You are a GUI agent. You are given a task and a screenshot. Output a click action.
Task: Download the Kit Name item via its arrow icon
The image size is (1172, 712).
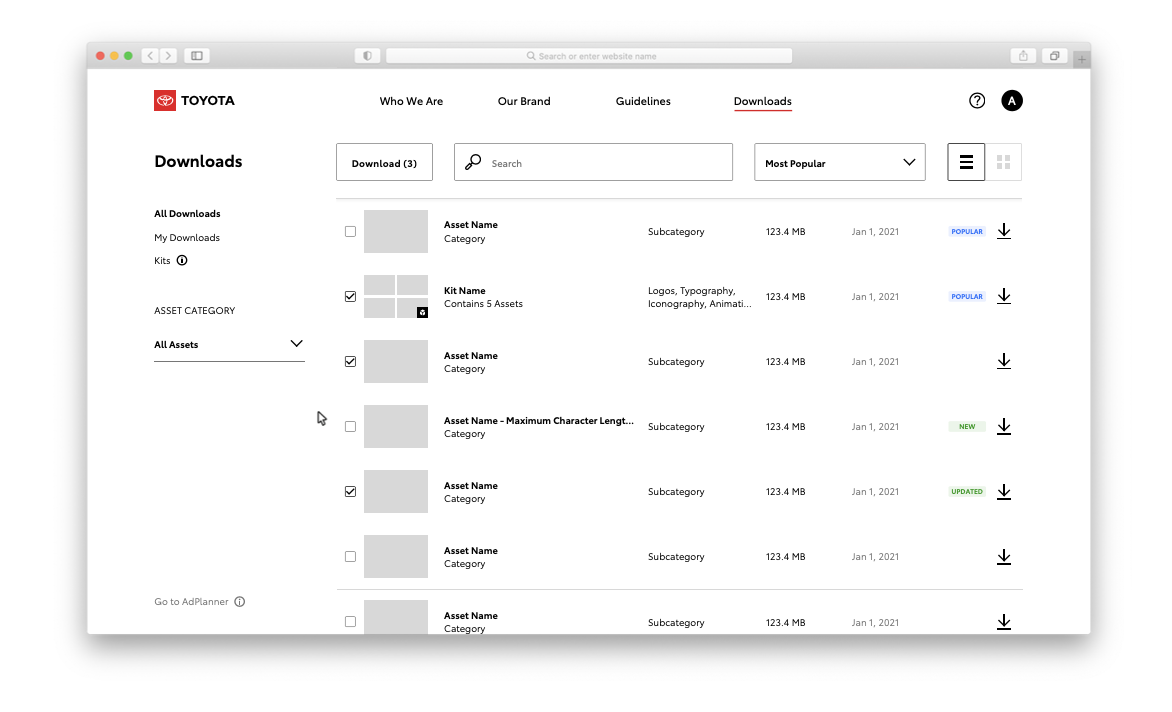coord(1004,297)
